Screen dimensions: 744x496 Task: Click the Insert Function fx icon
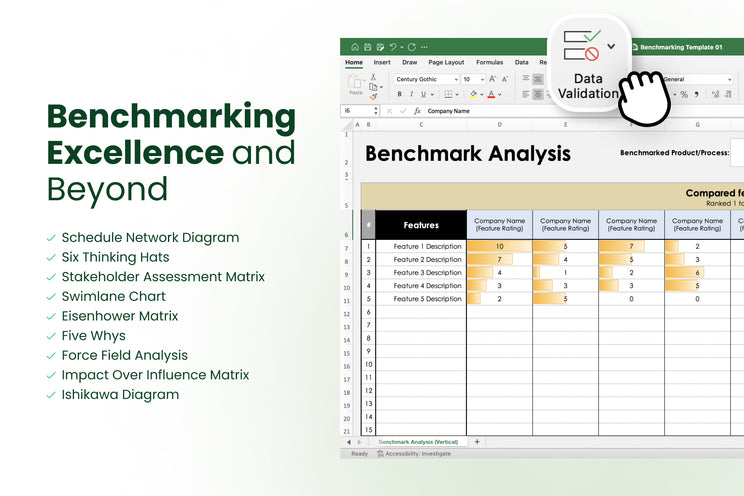(x=417, y=111)
